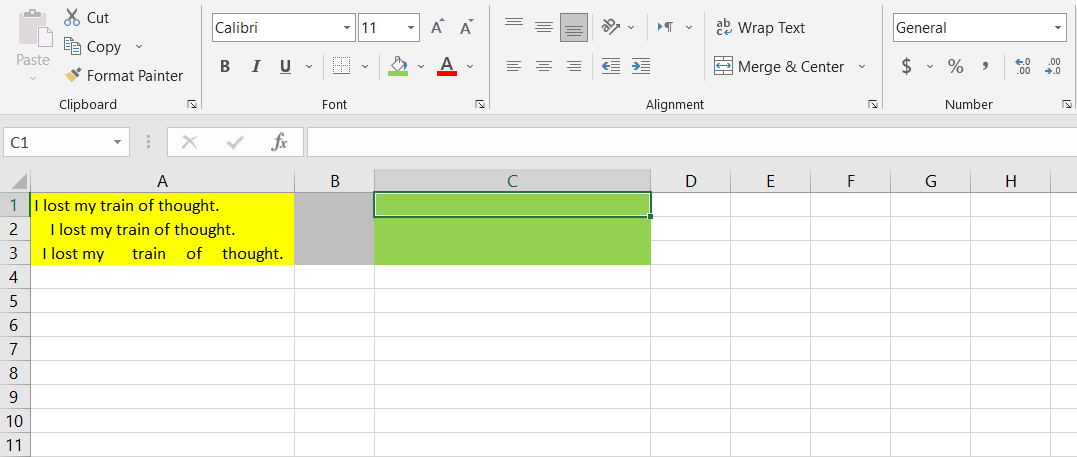
Task: Open the font size 11 dropdown
Action: 411,28
